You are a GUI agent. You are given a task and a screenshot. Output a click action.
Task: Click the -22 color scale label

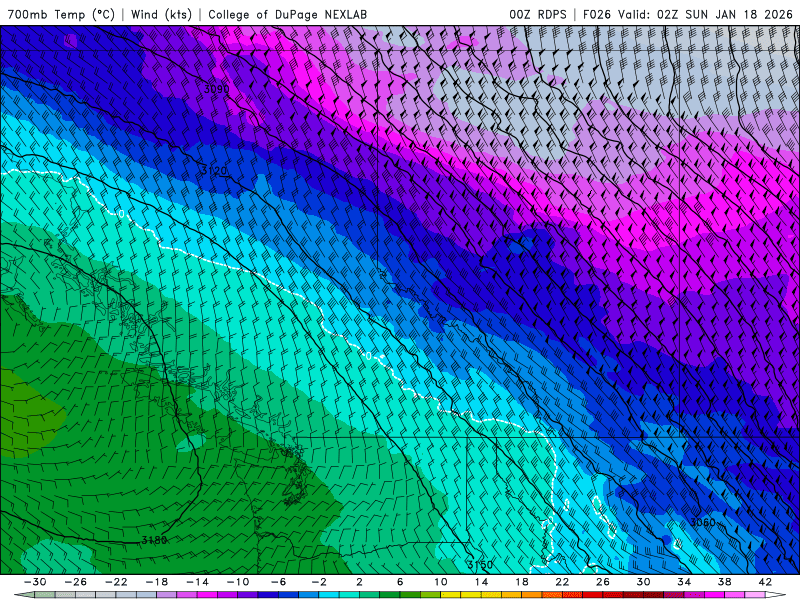point(116,582)
